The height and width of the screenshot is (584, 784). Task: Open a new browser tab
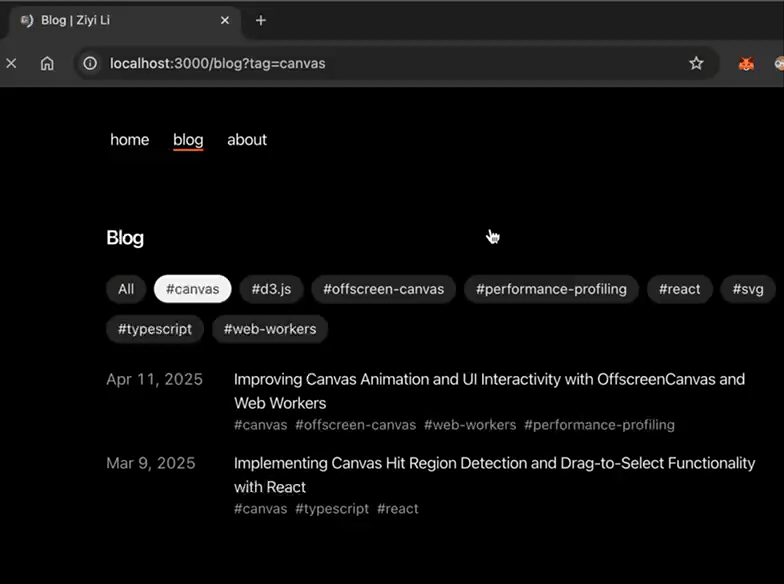[260, 20]
